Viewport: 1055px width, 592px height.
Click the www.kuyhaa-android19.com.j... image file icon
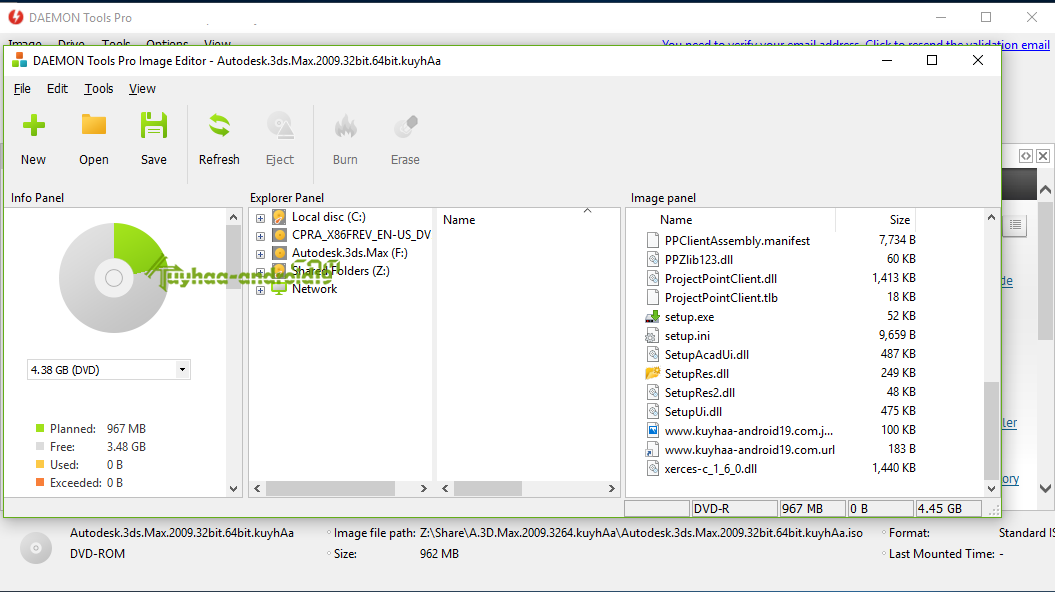point(652,431)
